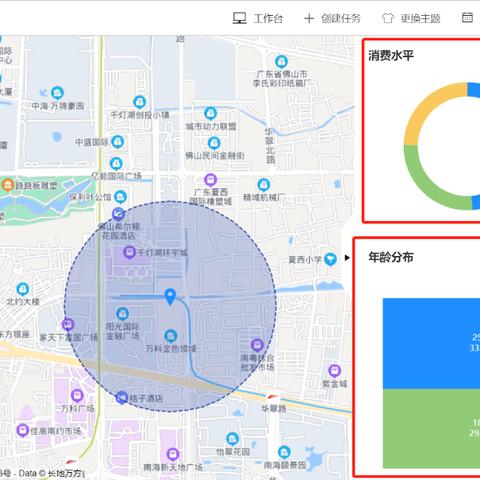Image resolution: width=480 pixels, height=480 pixels.
Task: Select the 家天下喜居广场 shopping marker
Action: coord(68,324)
